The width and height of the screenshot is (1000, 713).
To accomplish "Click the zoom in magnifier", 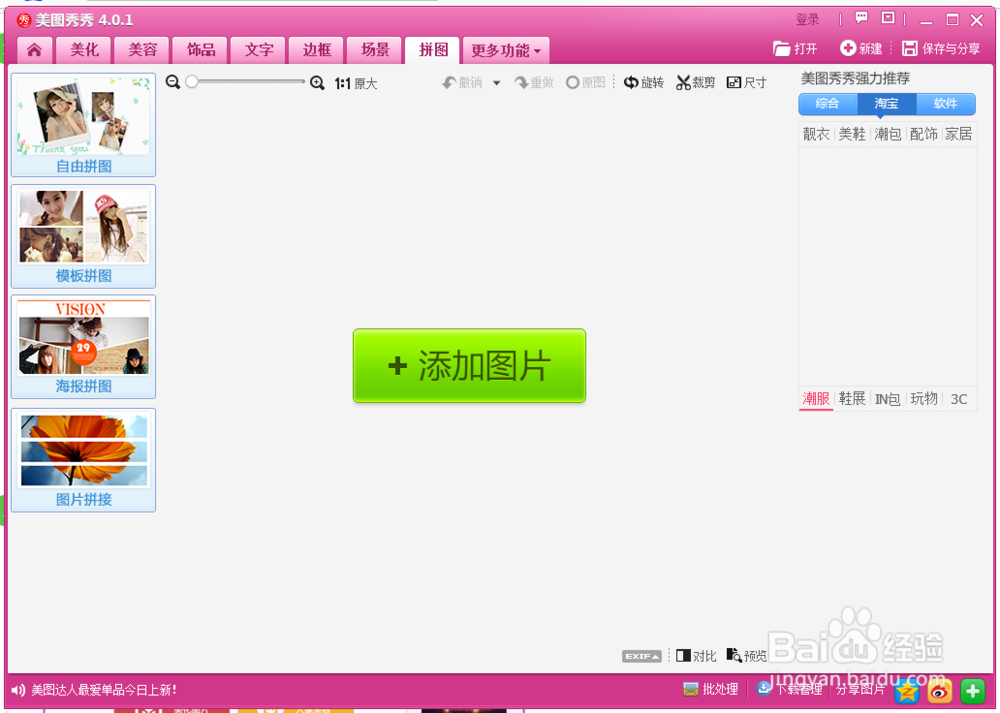I will (x=317, y=83).
